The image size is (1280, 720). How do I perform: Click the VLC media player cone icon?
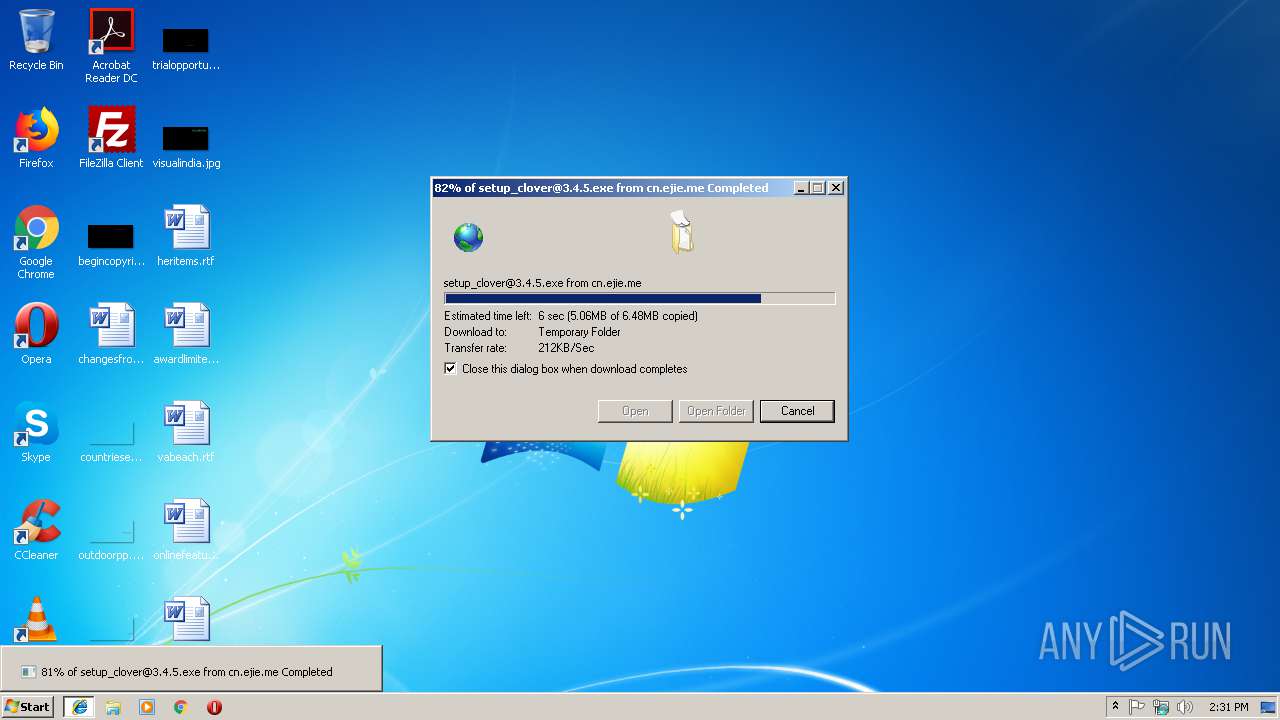pyautogui.click(x=36, y=620)
